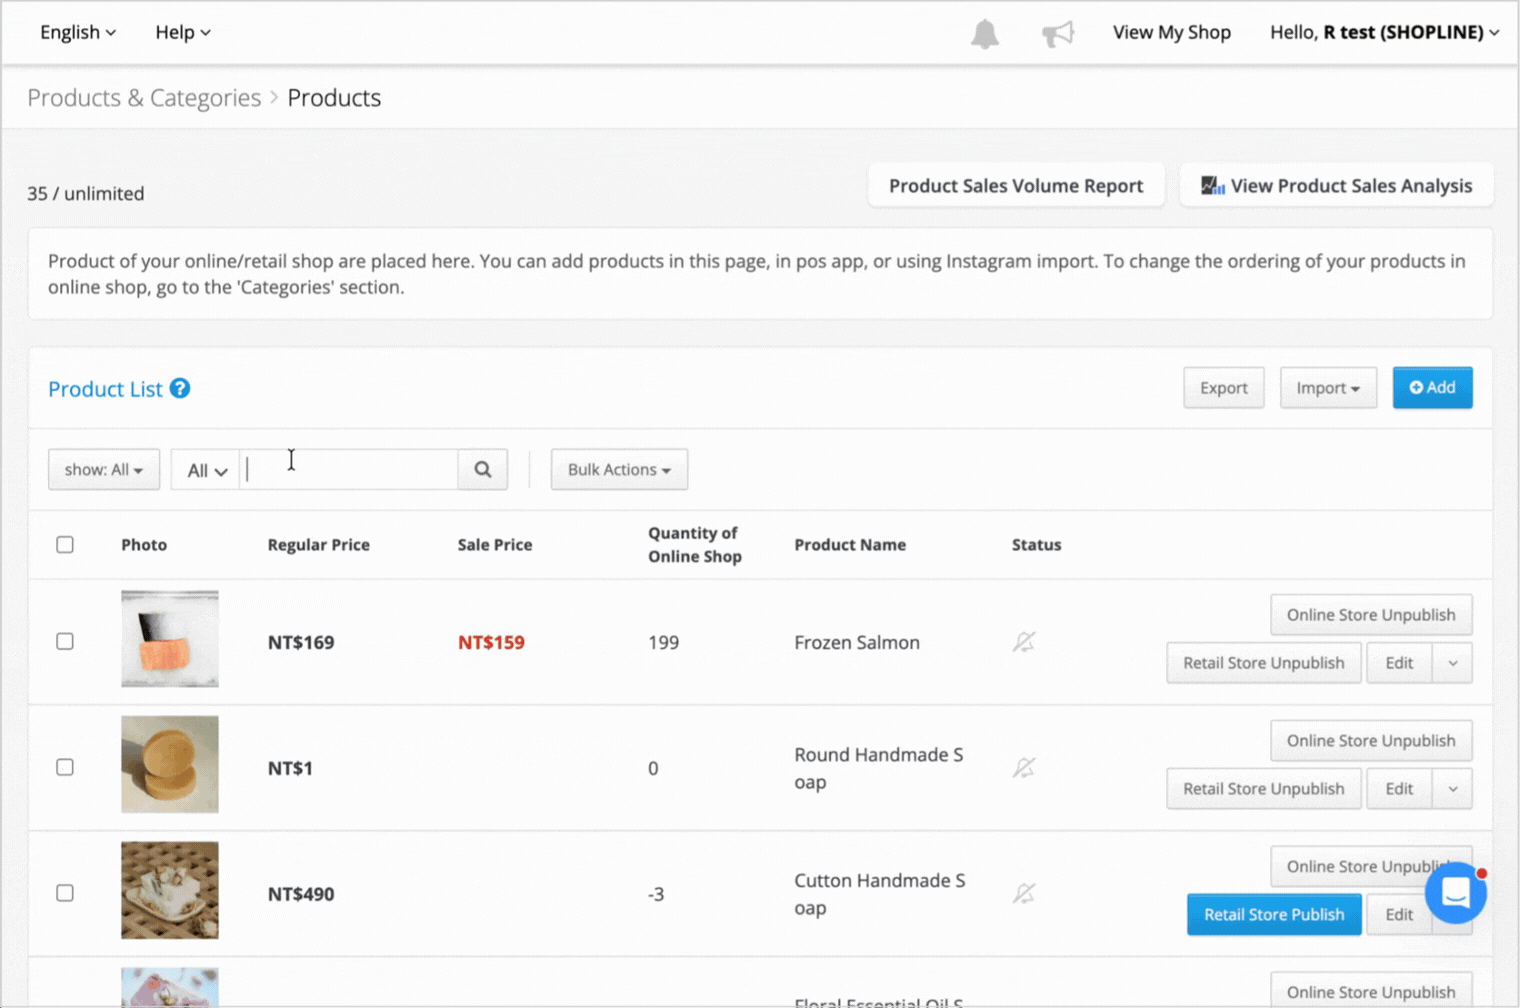Screen dimensions: 1520x1008
Task: Tick the Cutton Handmade Soap checkbox
Action: pyautogui.click(x=65, y=893)
